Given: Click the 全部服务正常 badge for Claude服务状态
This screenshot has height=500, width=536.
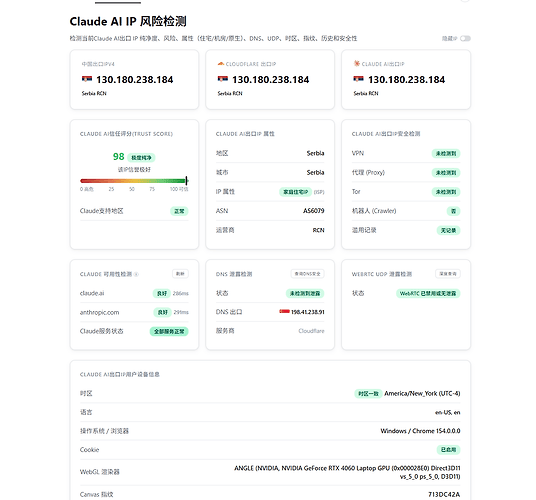Looking at the screenshot, I should click(169, 332).
